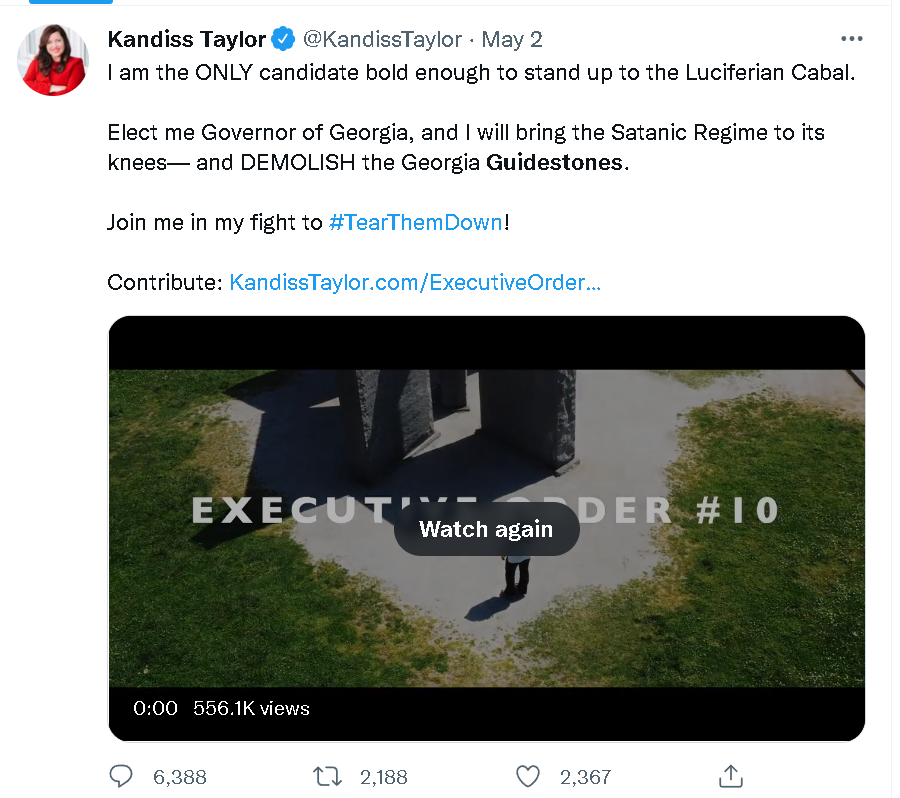The image size is (900, 798).
Task: Open Kandiss Taylor's profile picture
Action: click(x=54, y=58)
